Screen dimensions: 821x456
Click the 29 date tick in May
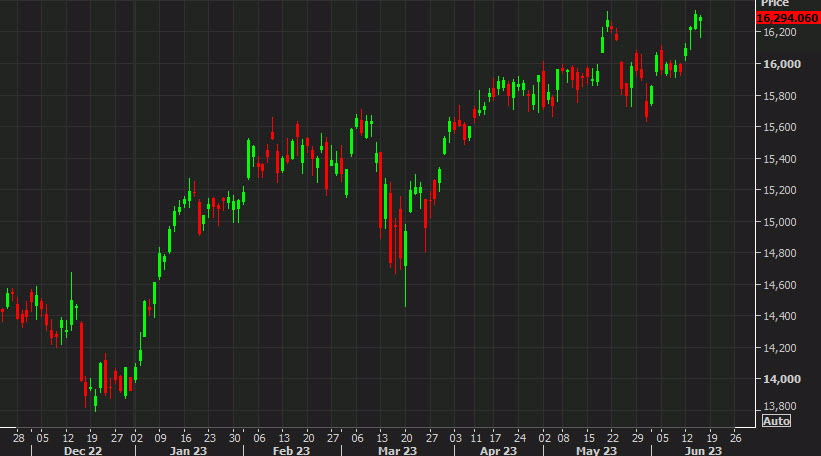pyautogui.click(x=637, y=438)
